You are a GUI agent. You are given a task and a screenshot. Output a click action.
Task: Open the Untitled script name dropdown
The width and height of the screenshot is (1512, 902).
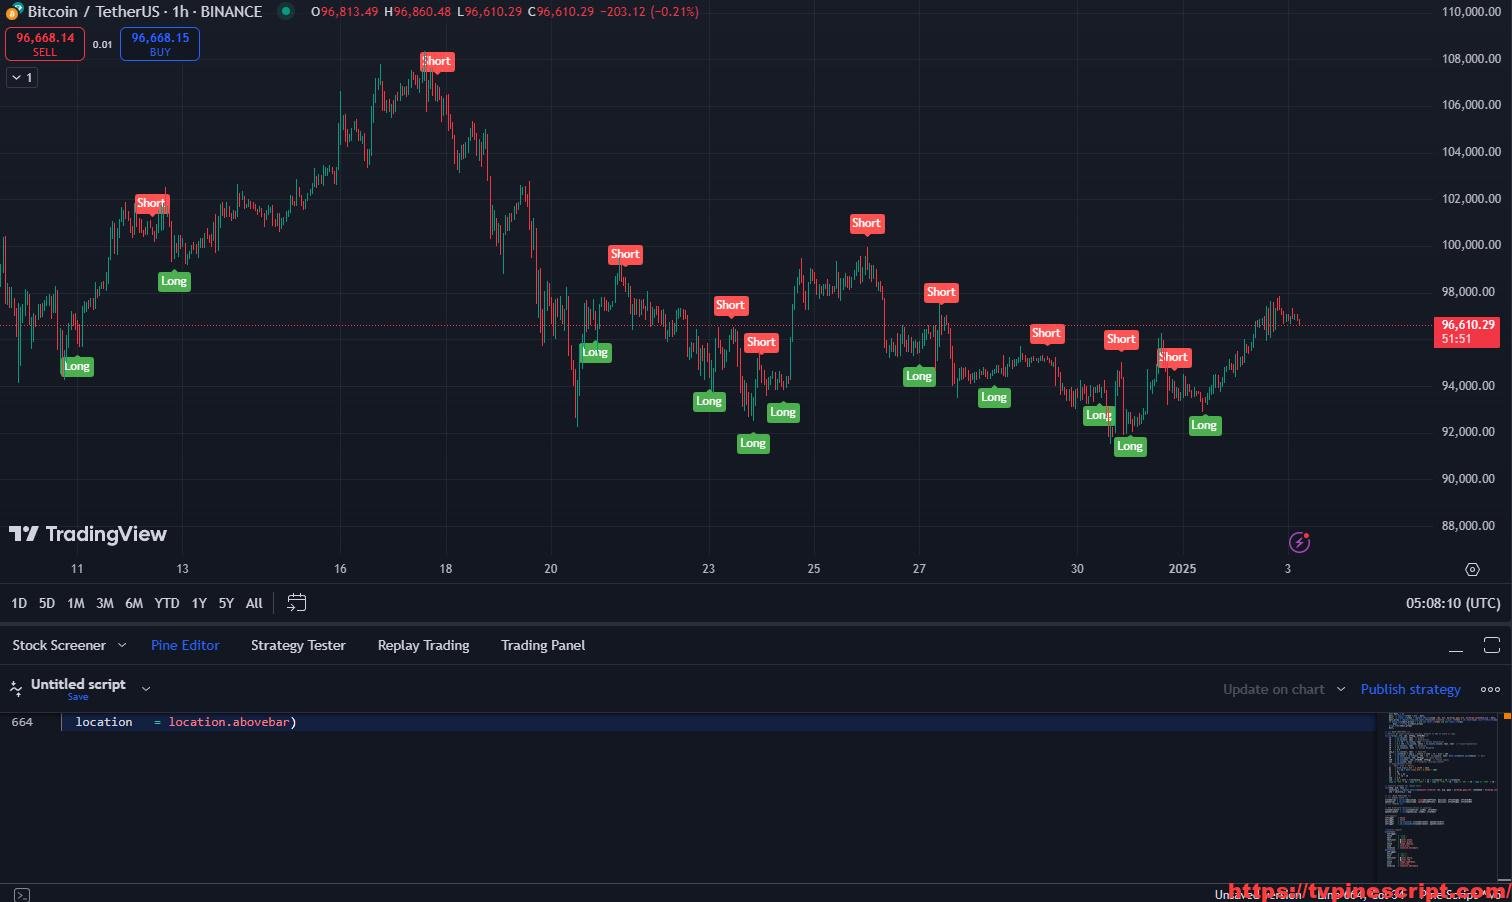(x=146, y=688)
